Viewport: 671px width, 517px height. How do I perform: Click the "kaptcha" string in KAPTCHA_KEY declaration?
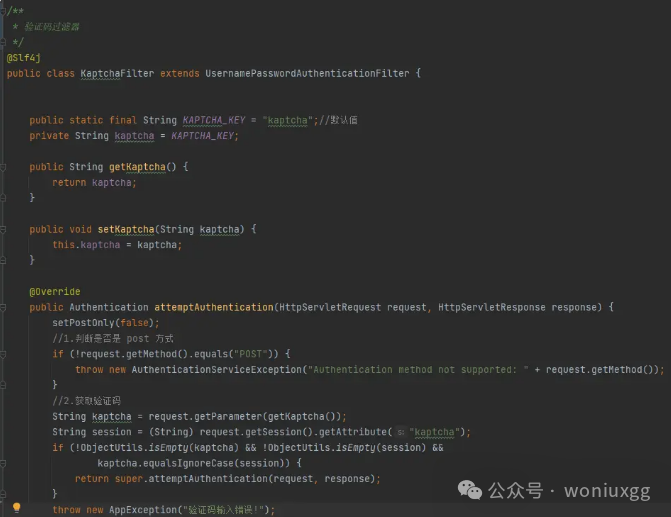click(288, 120)
